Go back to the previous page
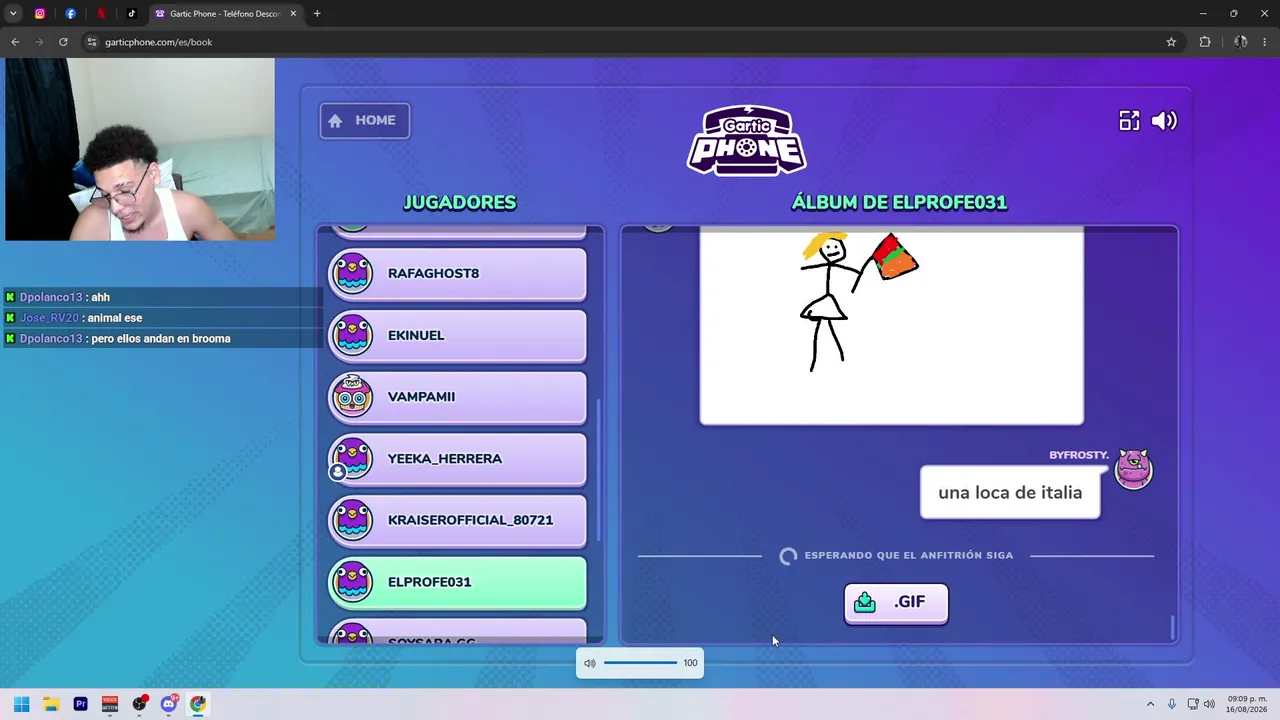The width and height of the screenshot is (1280, 720). click(x=15, y=42)
